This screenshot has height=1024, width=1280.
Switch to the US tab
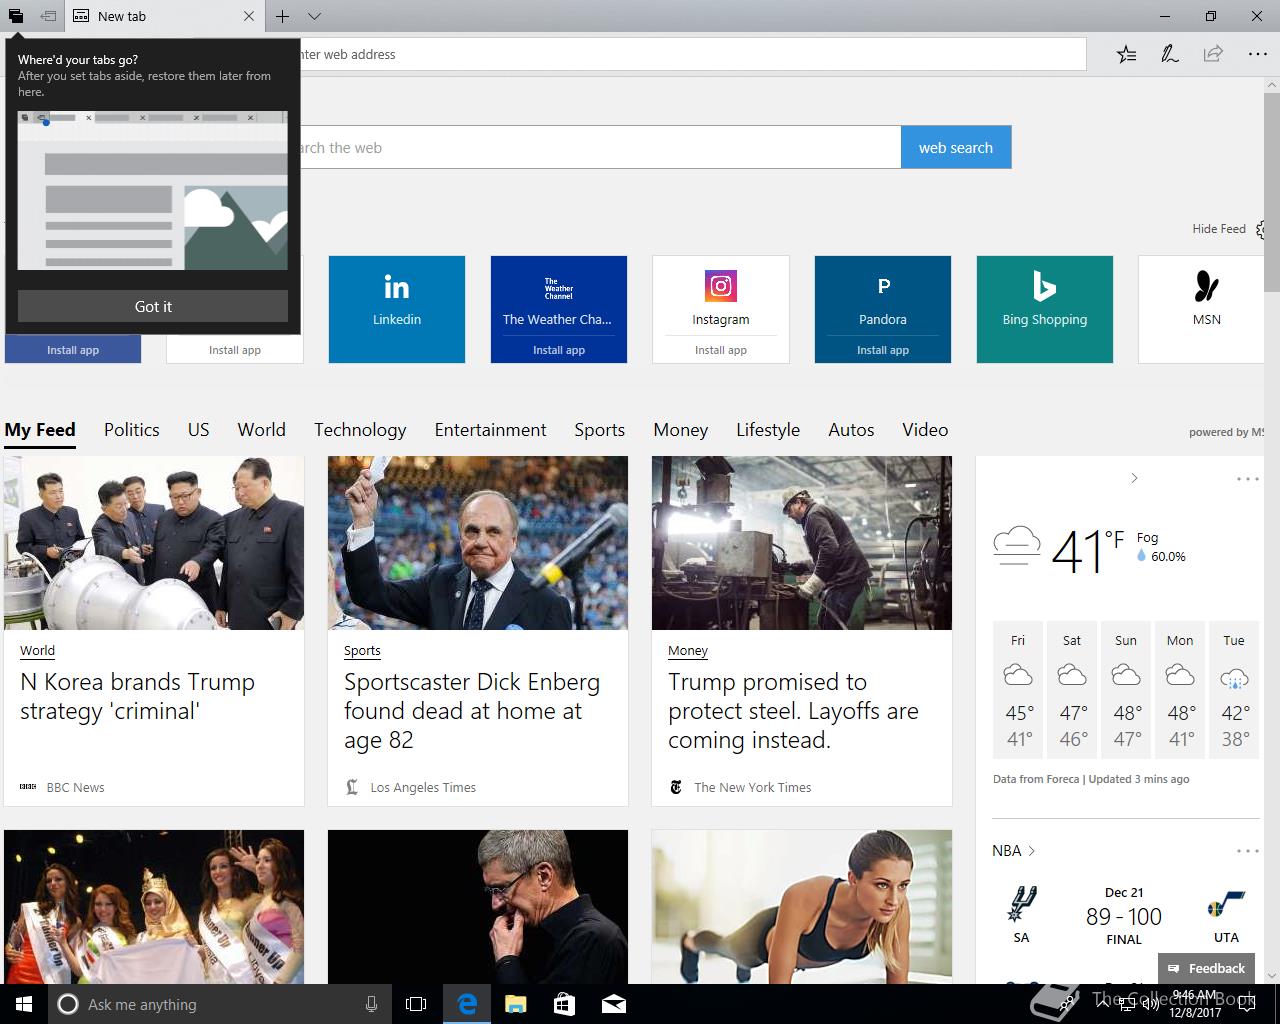point(199,430)
